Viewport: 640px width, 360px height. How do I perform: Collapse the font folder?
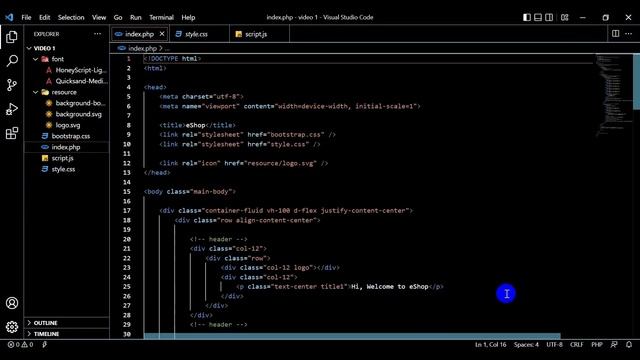coord(36,59)
